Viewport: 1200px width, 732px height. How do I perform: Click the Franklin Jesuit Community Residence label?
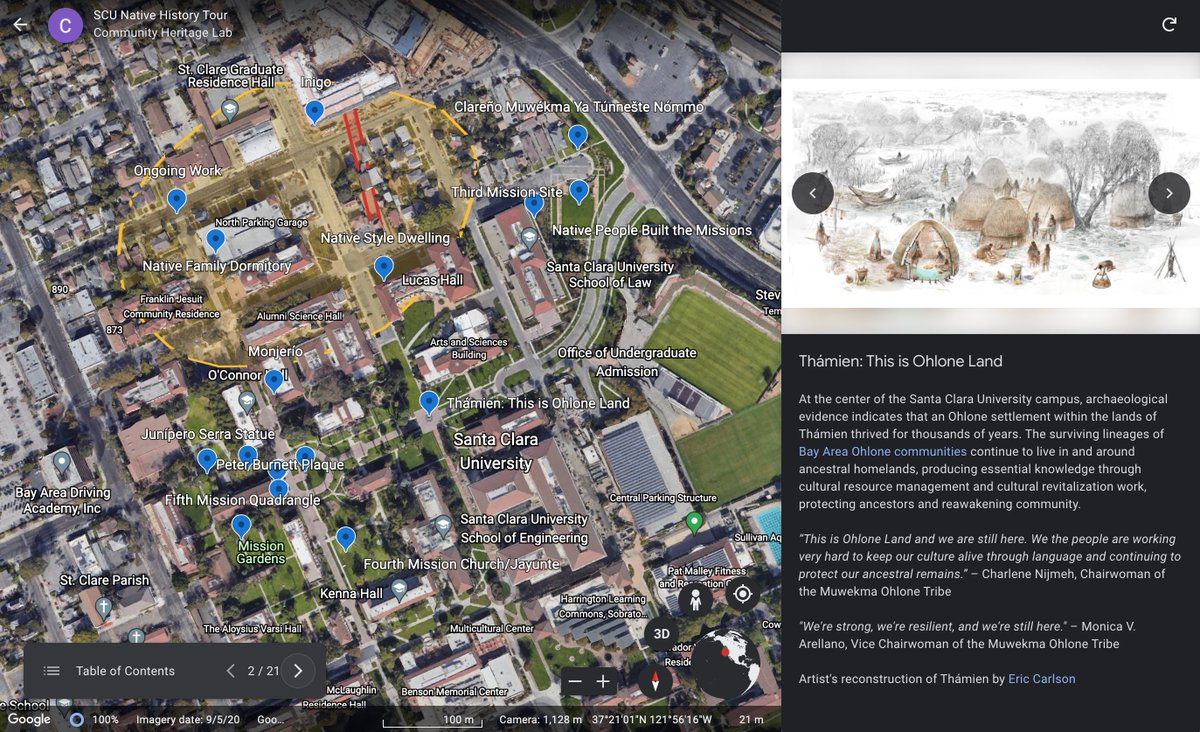click(x=171, y=306)
